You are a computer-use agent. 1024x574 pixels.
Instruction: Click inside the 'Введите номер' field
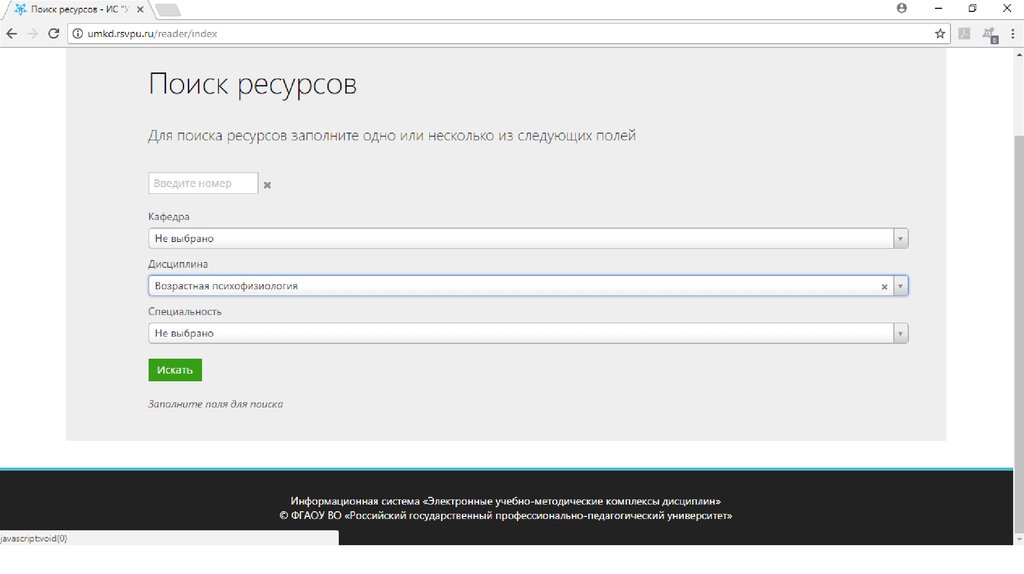pyautogui.click(x=203, y=184)
